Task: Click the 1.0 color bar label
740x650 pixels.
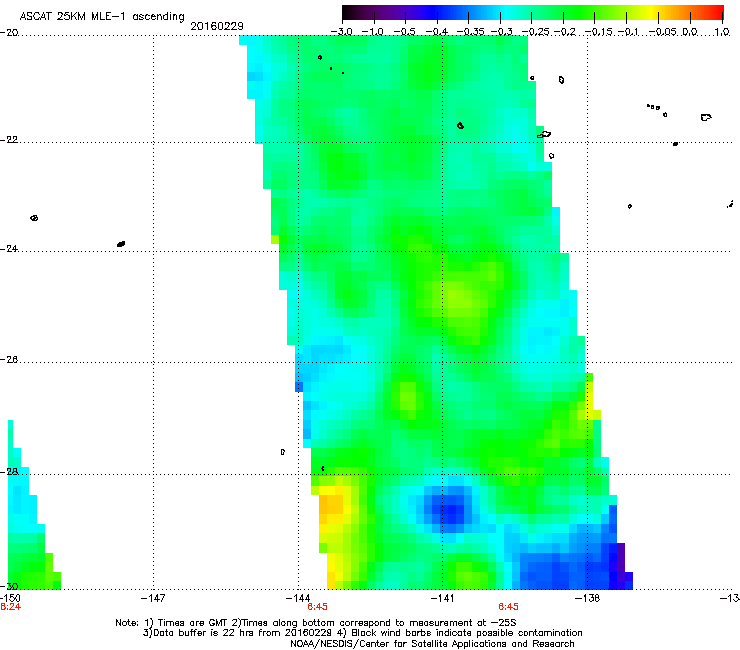Action: (722, 32)
